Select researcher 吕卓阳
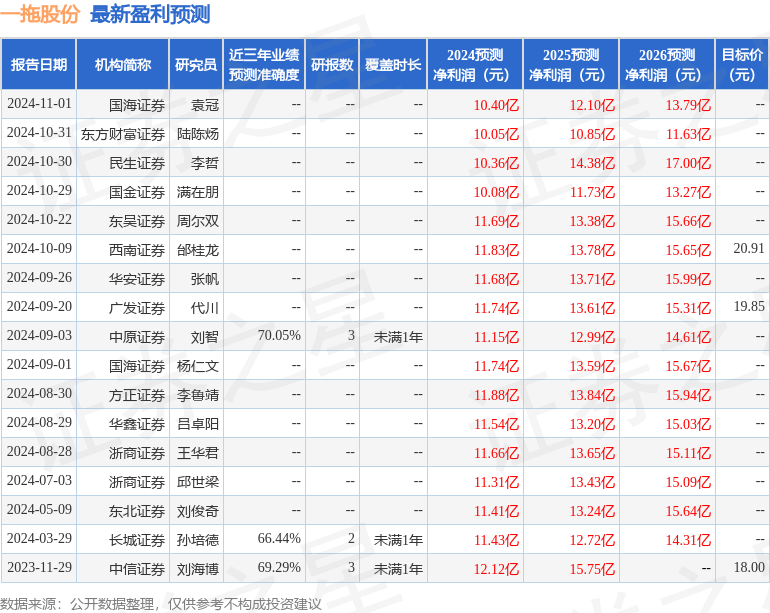The image size is (770, 613). (198, 424)
